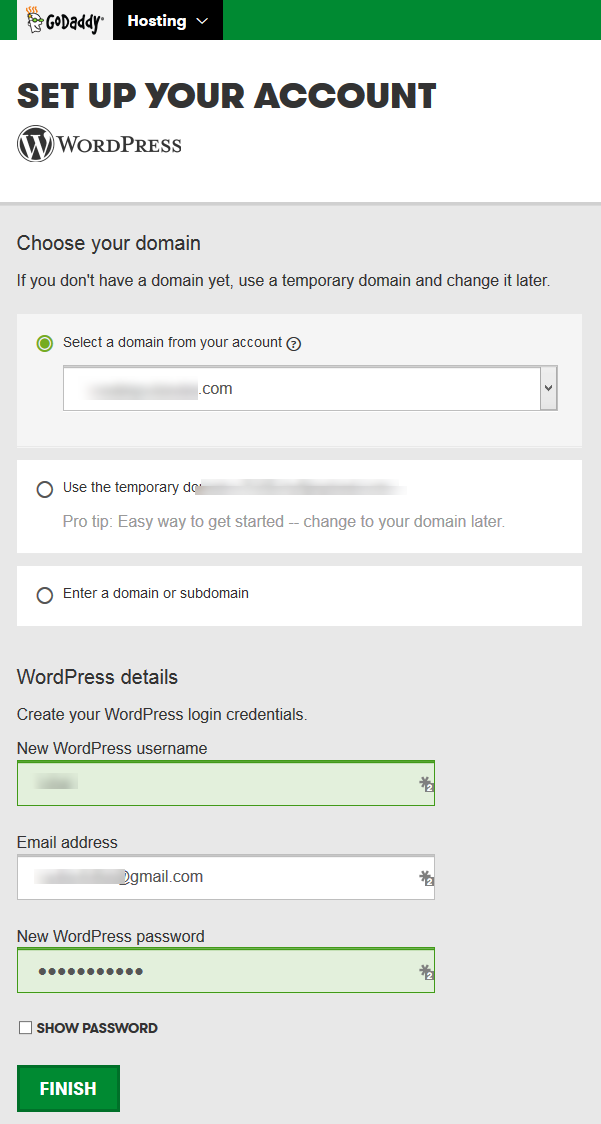
Task: Click password manager icon in password field
Action: click(x=426, y=972)
